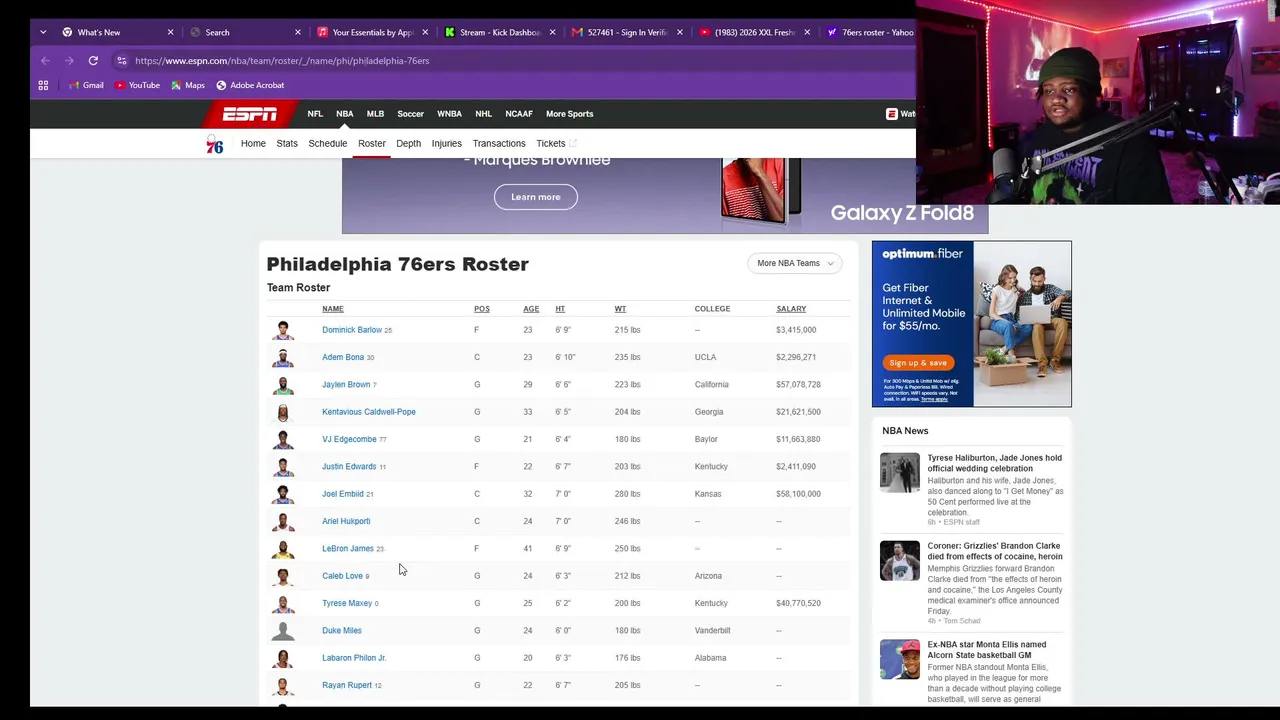Open the Maps bookmark

coord(188,85)
